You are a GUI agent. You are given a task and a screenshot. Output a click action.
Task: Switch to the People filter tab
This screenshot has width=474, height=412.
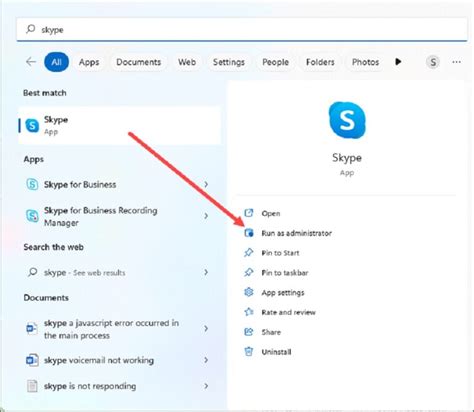click(275, 62)
